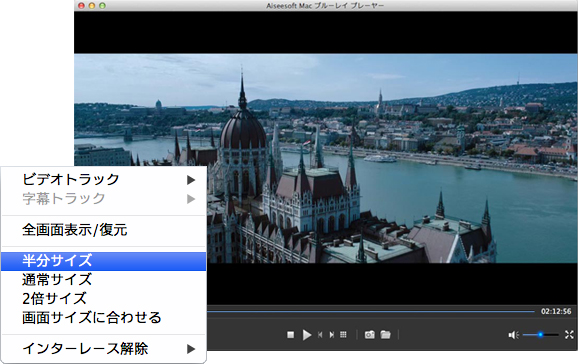
Task: Skip to the previous chapter
Action: pyautogui.click(x=320, y=334)
